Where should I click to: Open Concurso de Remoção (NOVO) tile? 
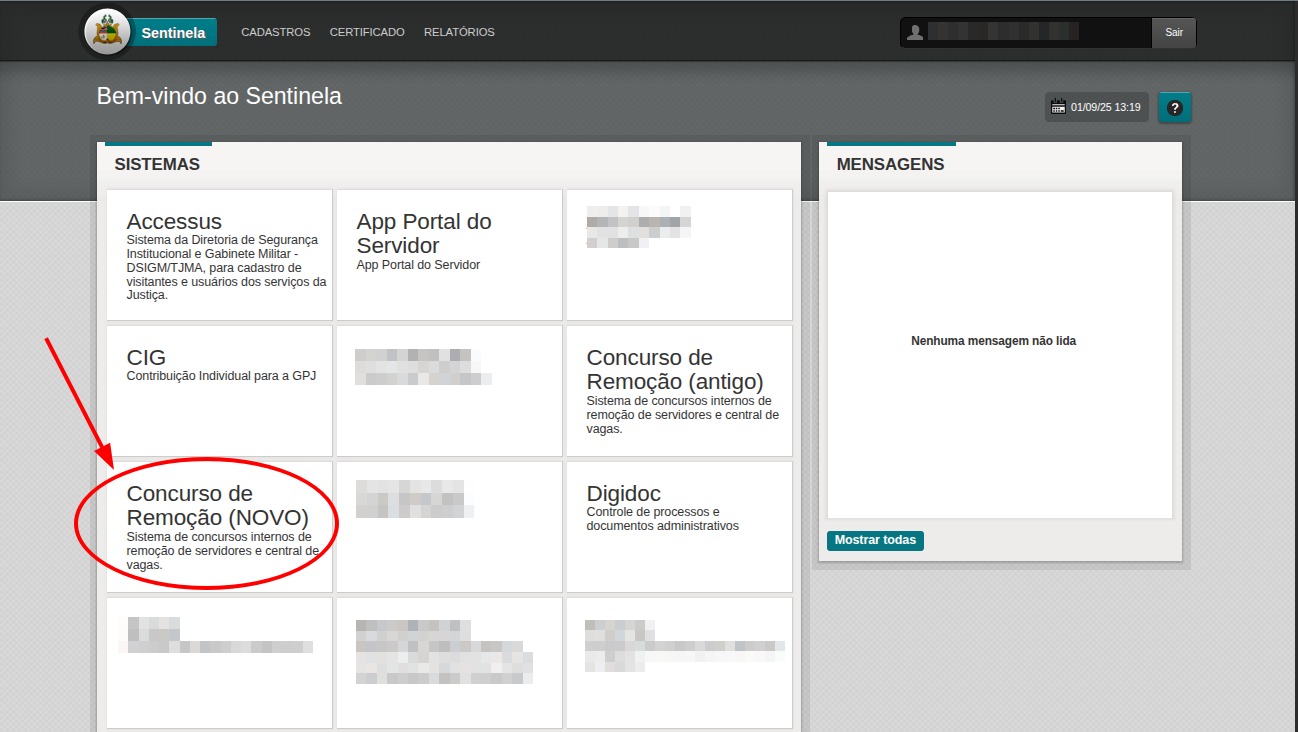coord(219,526)
